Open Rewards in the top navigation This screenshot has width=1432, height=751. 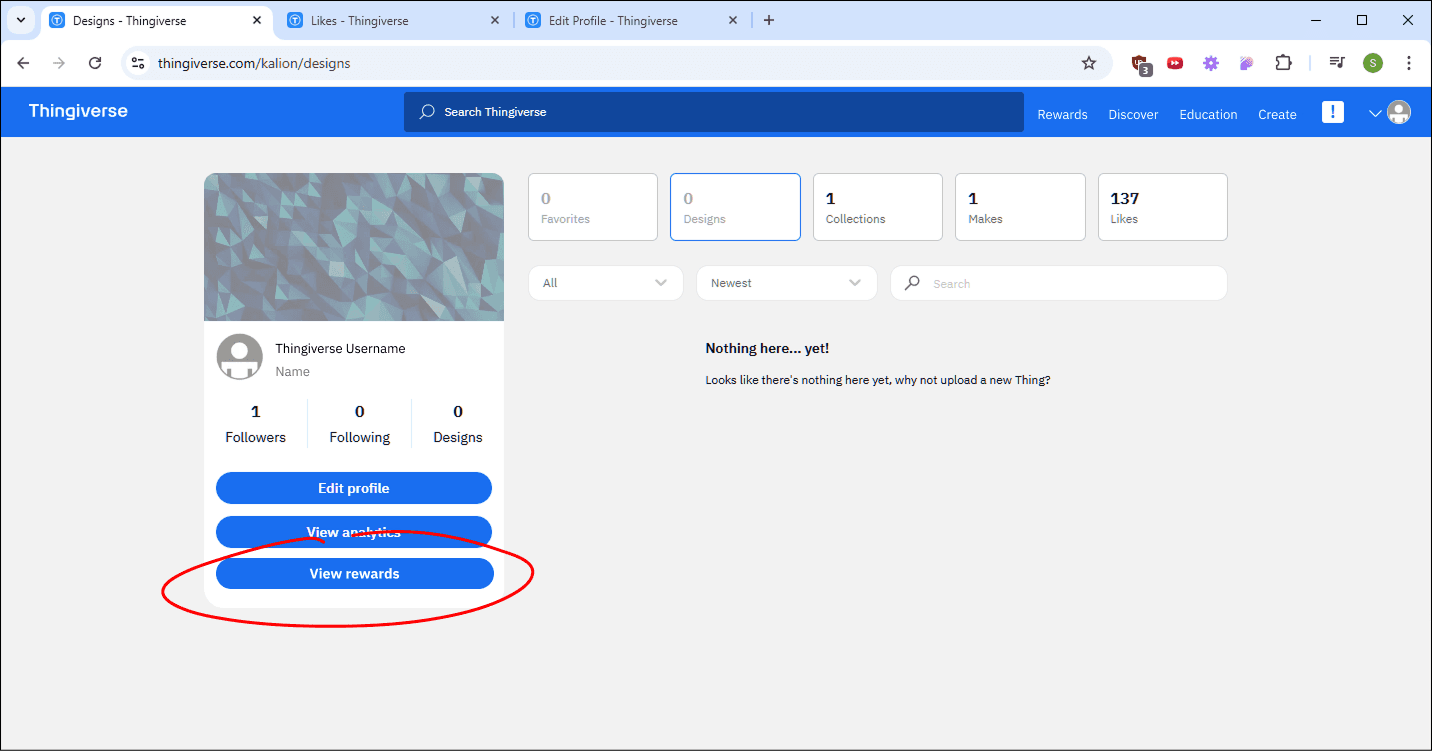point(1062,114)
